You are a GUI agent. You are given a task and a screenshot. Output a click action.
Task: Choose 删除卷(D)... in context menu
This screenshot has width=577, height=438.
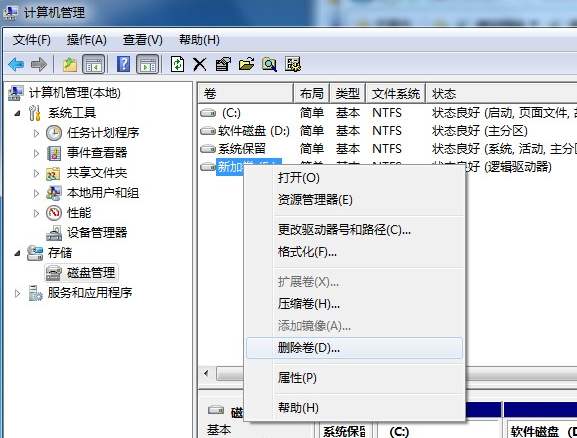click(355, 348)
